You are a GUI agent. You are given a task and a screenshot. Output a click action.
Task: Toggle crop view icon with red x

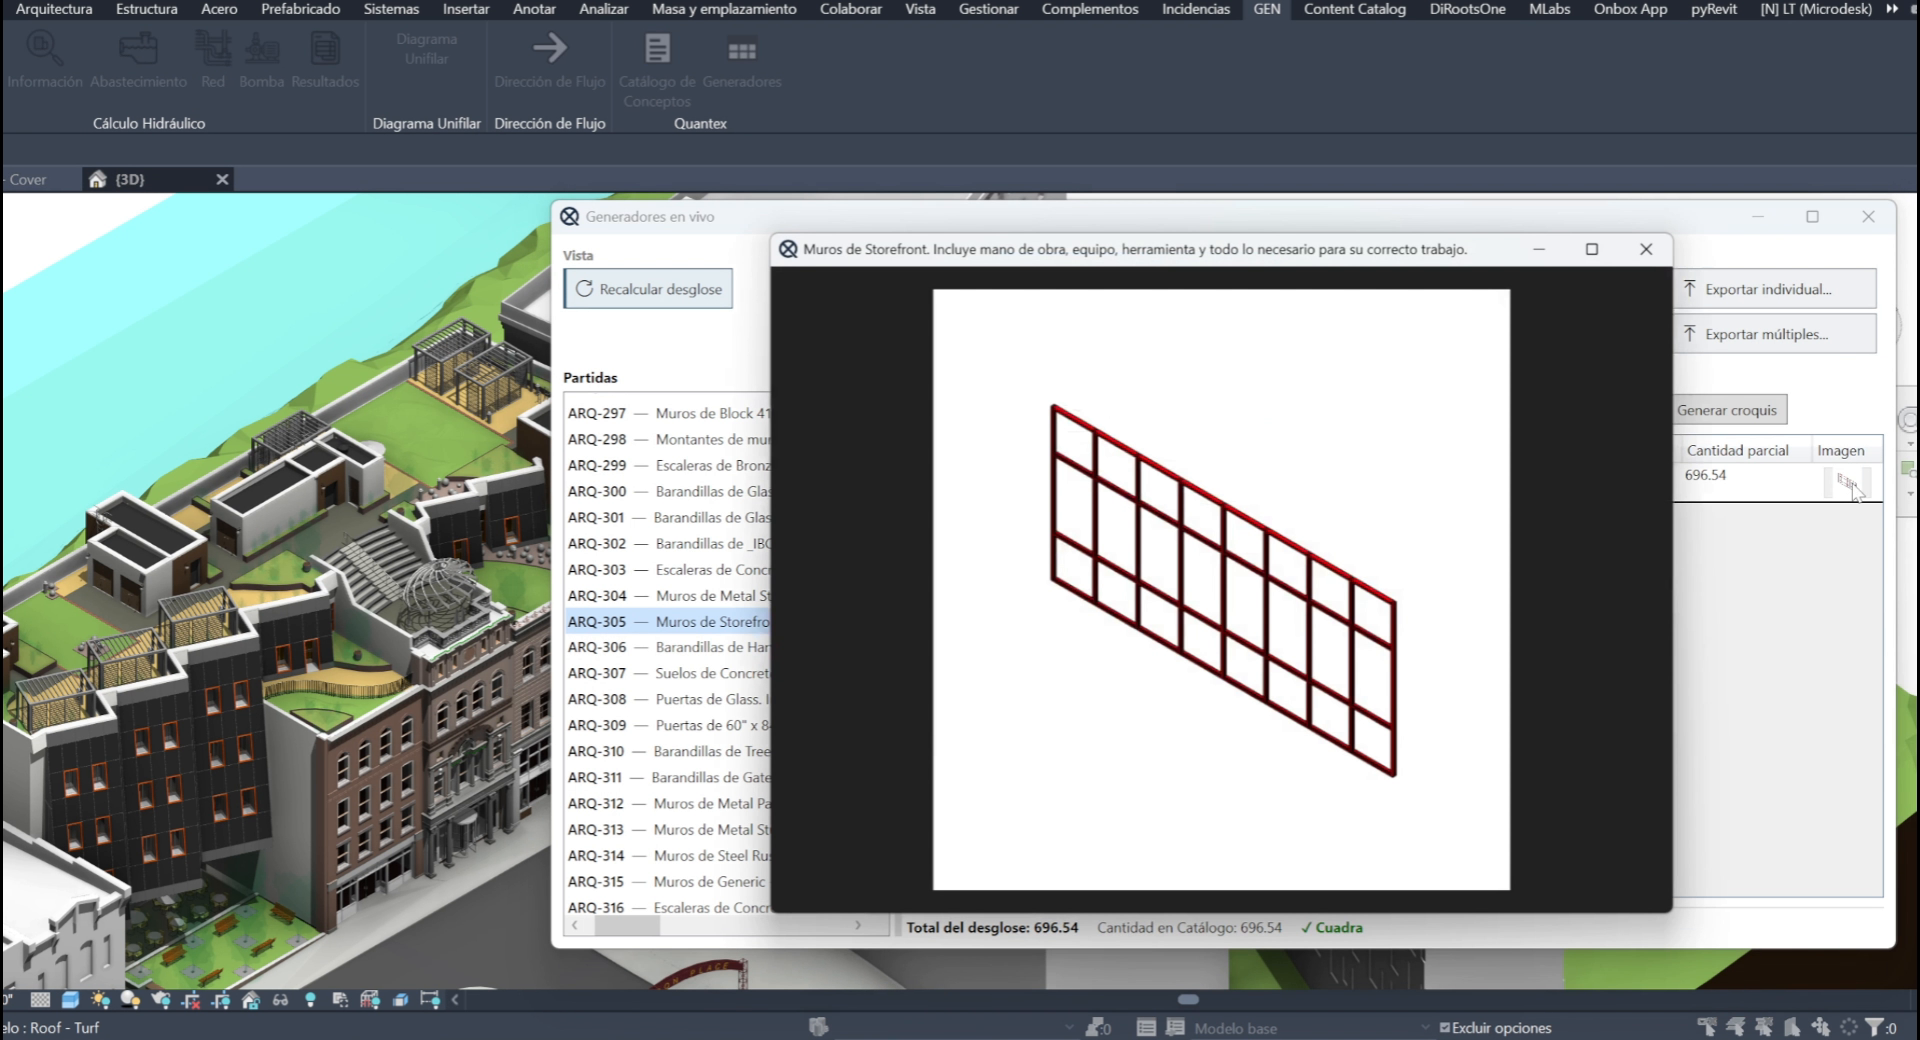tap(191, 1000)
